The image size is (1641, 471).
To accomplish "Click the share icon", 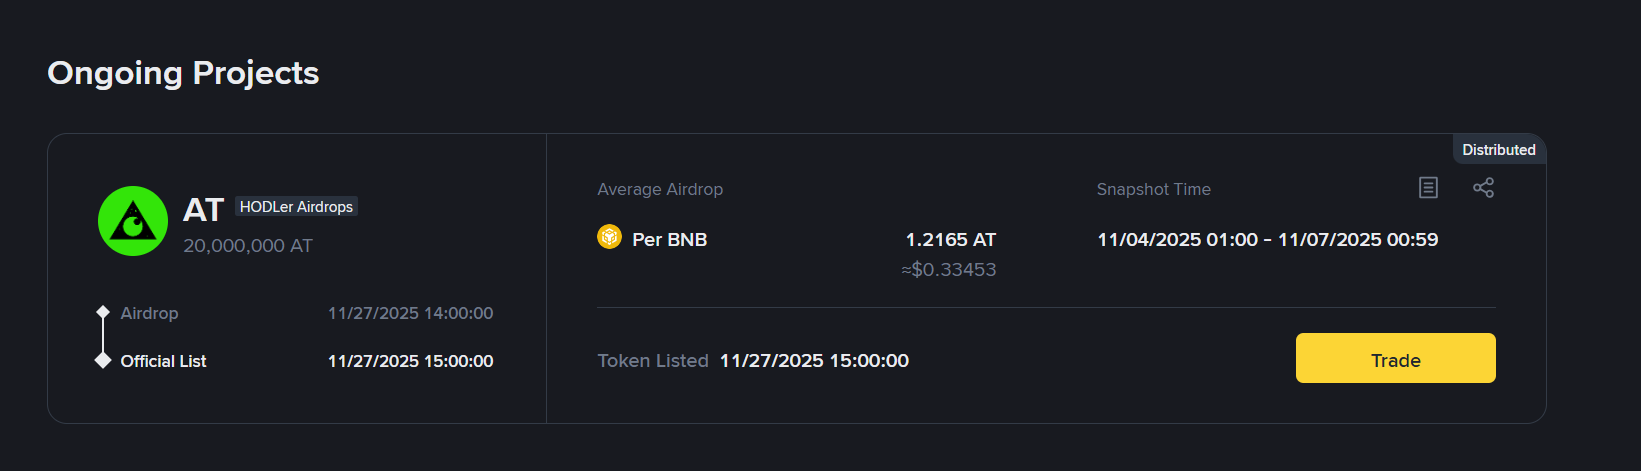I will [x=1483, y=188].
